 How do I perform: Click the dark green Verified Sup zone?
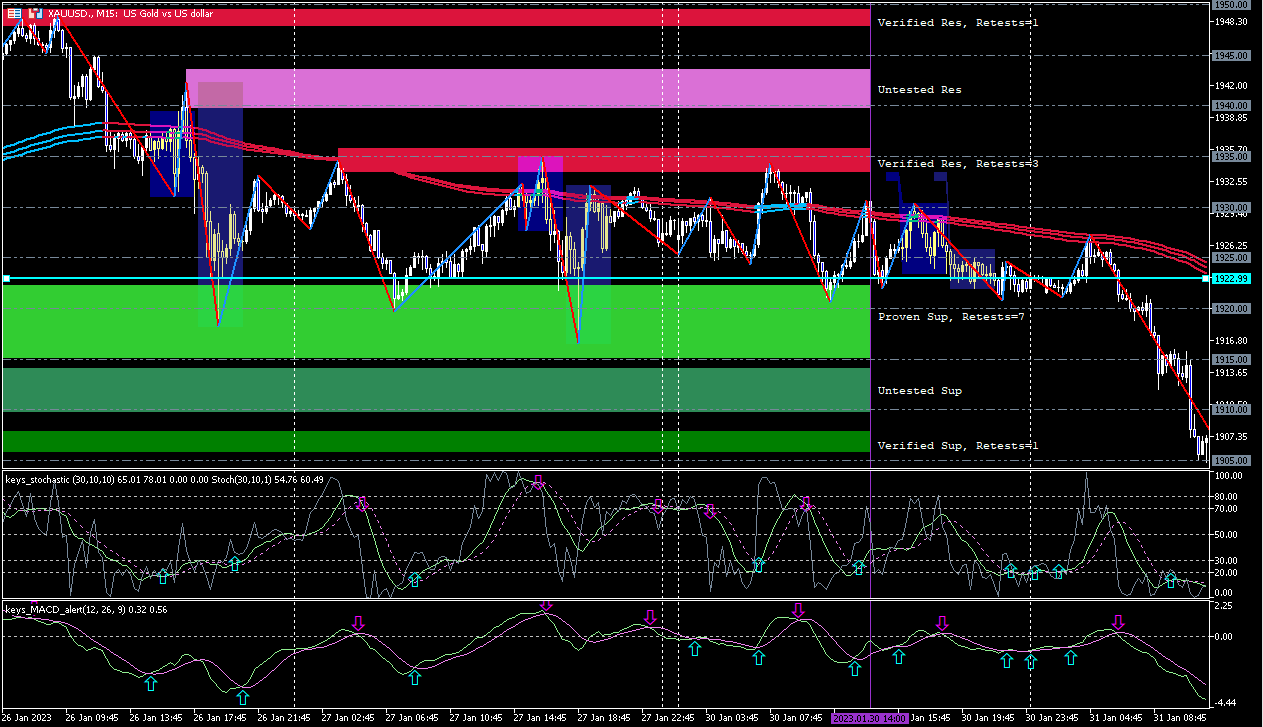pyautogui.click(x=436, y=441)
